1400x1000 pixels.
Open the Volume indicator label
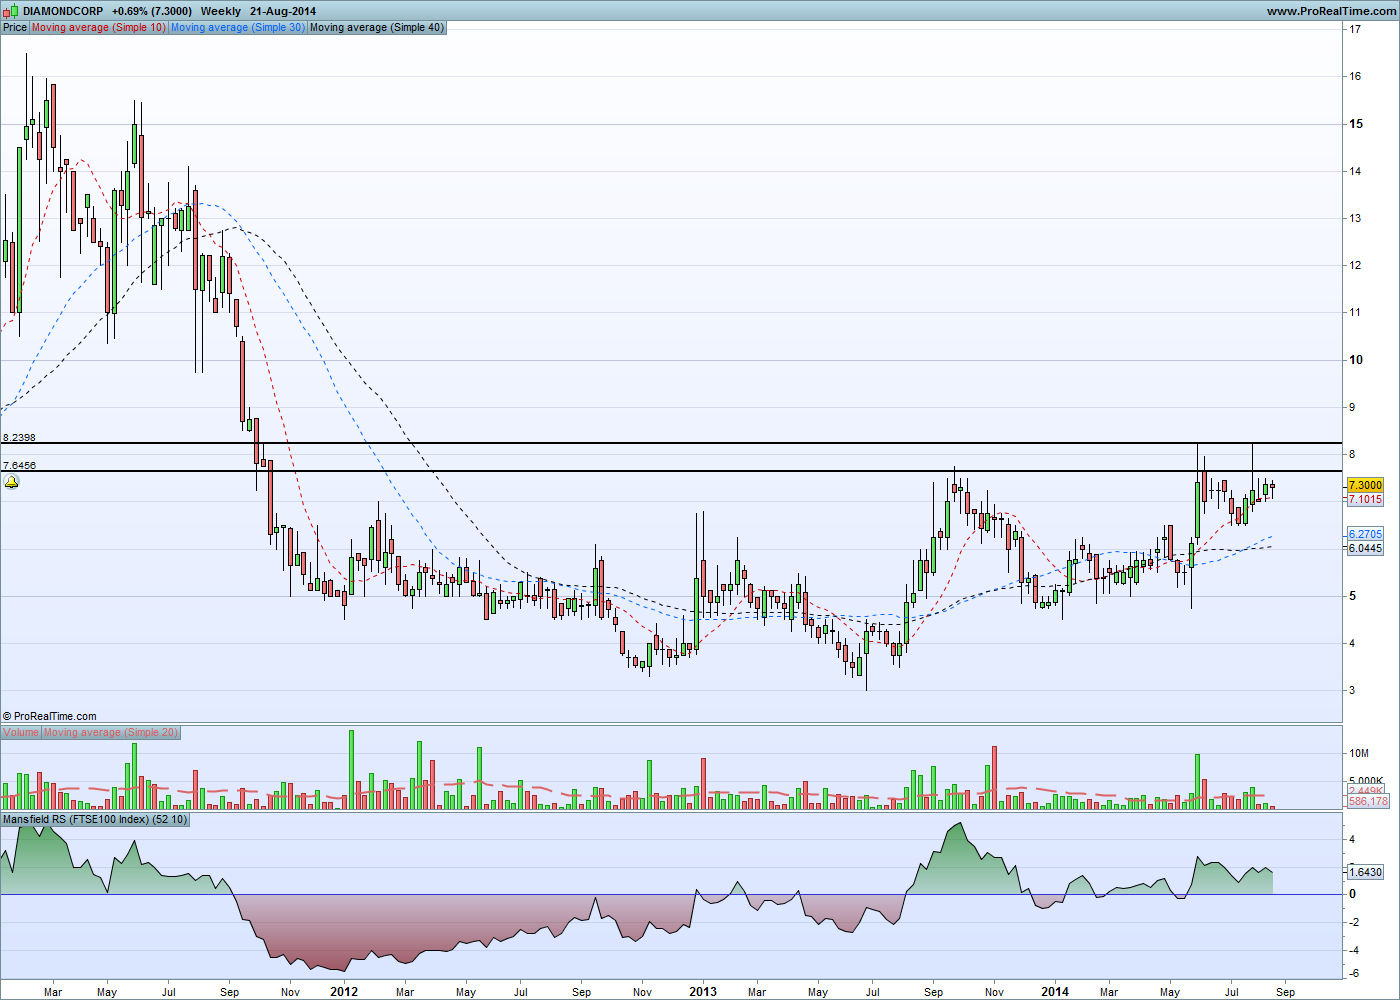(21, 732)
